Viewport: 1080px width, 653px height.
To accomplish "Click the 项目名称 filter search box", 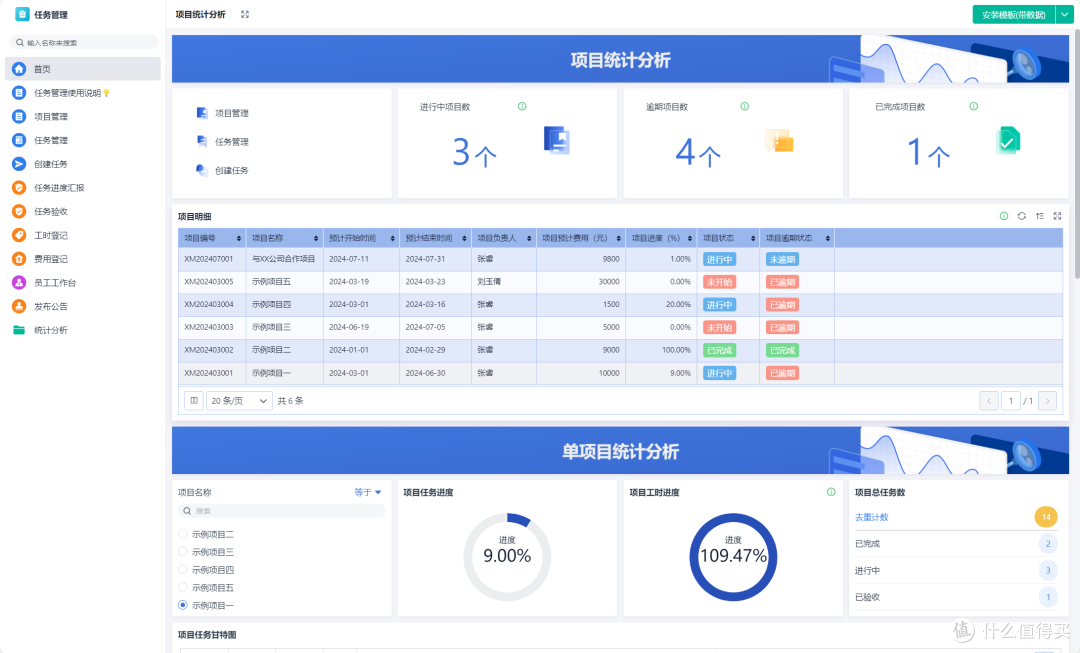I will point(281,511).
